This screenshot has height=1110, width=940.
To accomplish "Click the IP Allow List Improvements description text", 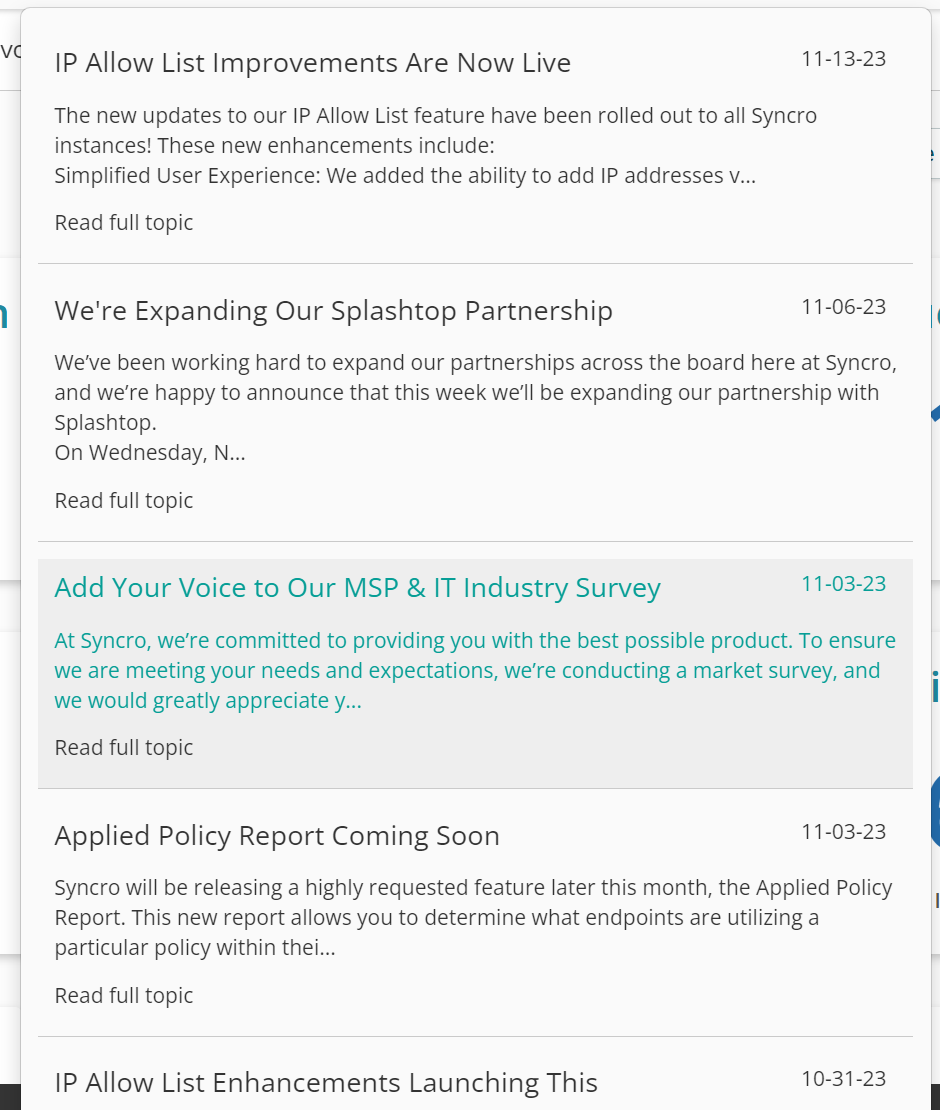I will 436,145.
